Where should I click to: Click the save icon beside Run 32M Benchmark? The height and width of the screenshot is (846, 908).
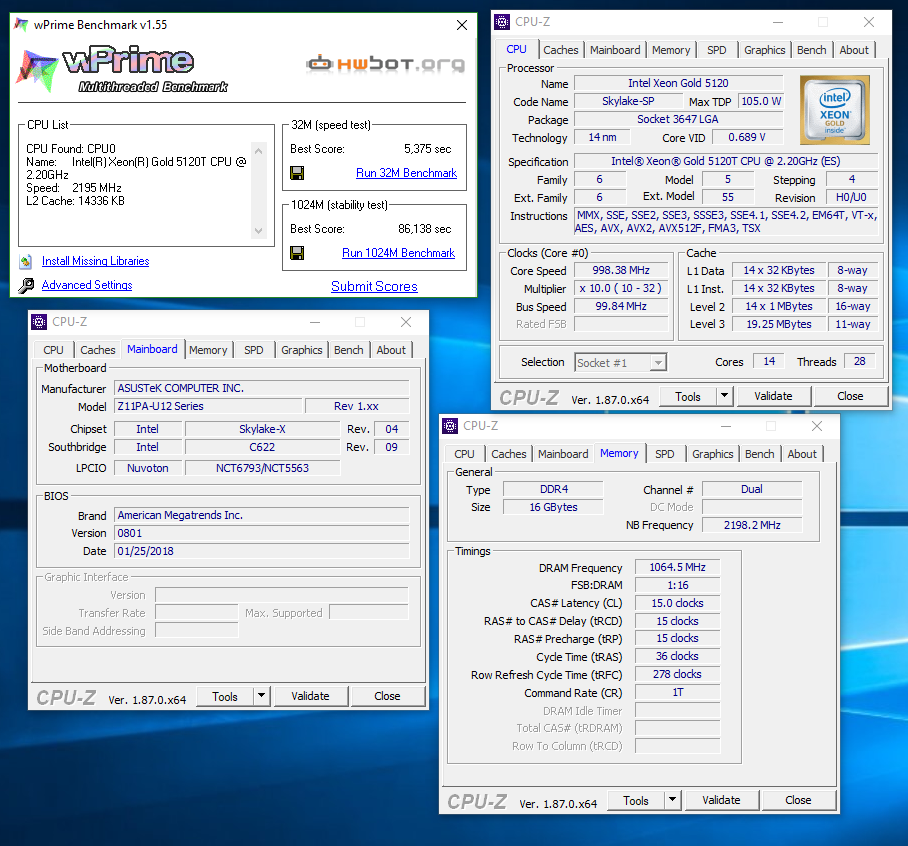click(297, 173)
